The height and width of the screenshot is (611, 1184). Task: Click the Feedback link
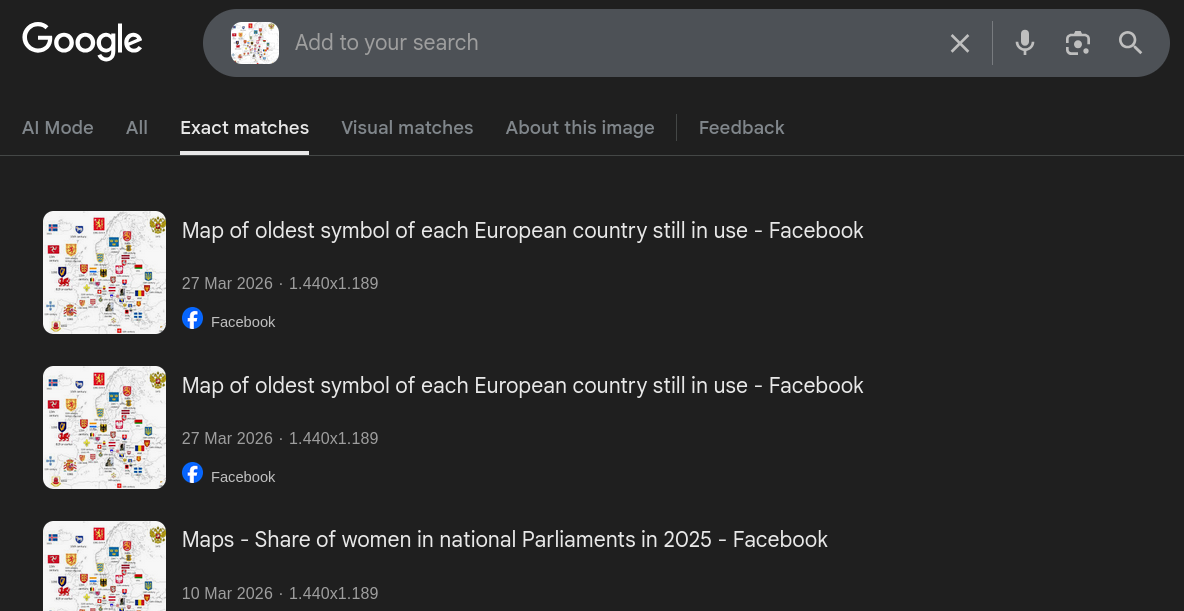tap(741, 128)
